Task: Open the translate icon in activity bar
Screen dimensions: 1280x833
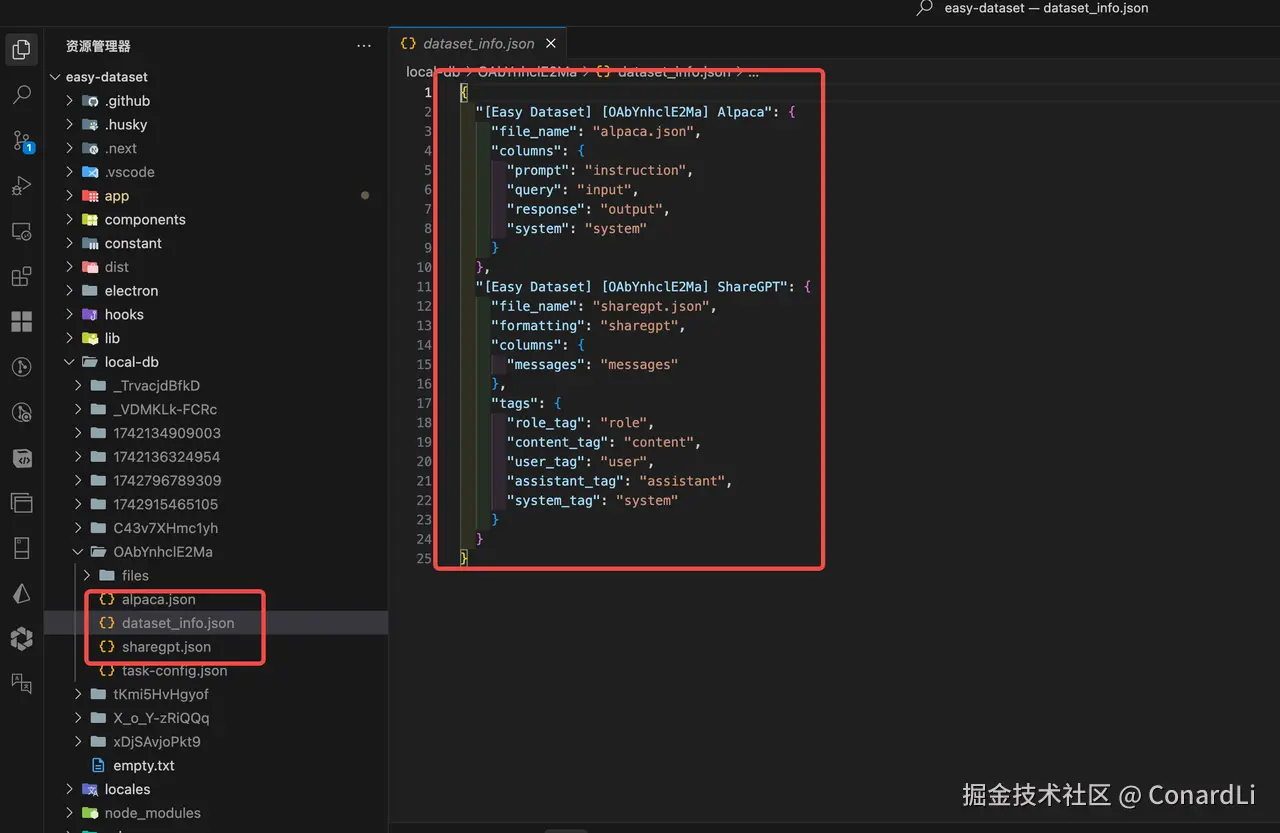Action: [21, 683]
